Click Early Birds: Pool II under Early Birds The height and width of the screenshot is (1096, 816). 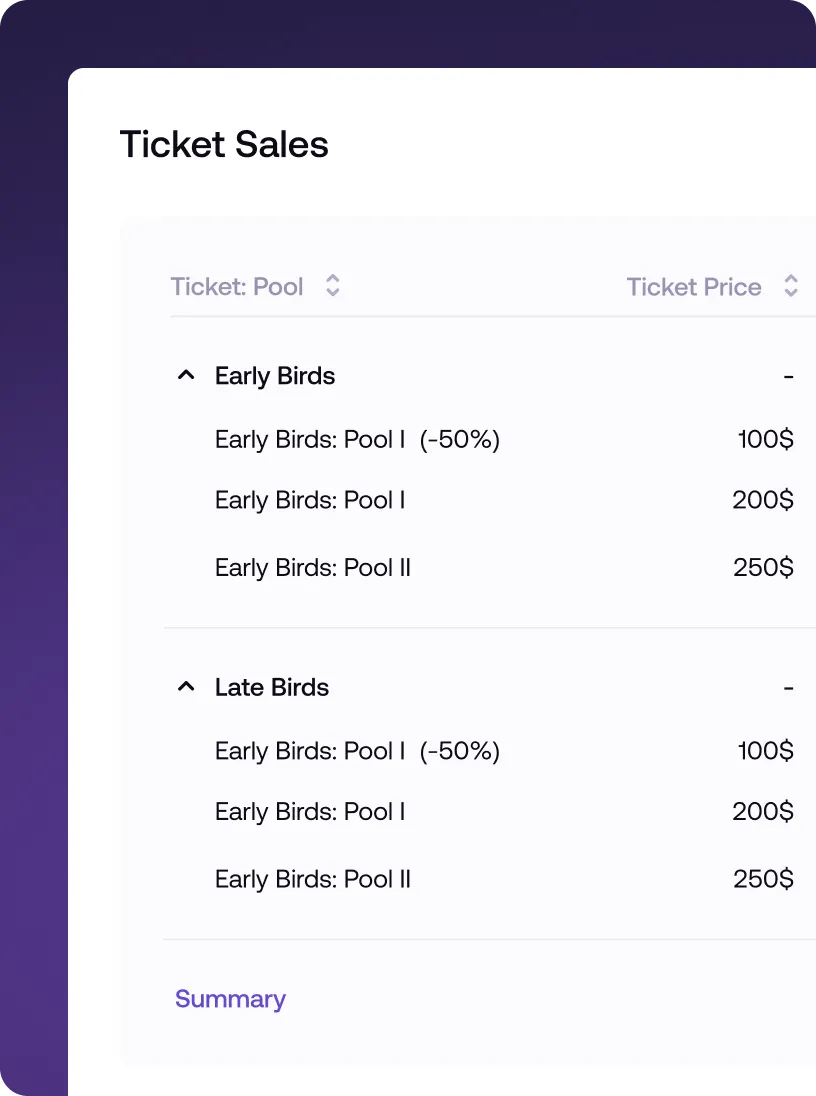coord(313,567)
